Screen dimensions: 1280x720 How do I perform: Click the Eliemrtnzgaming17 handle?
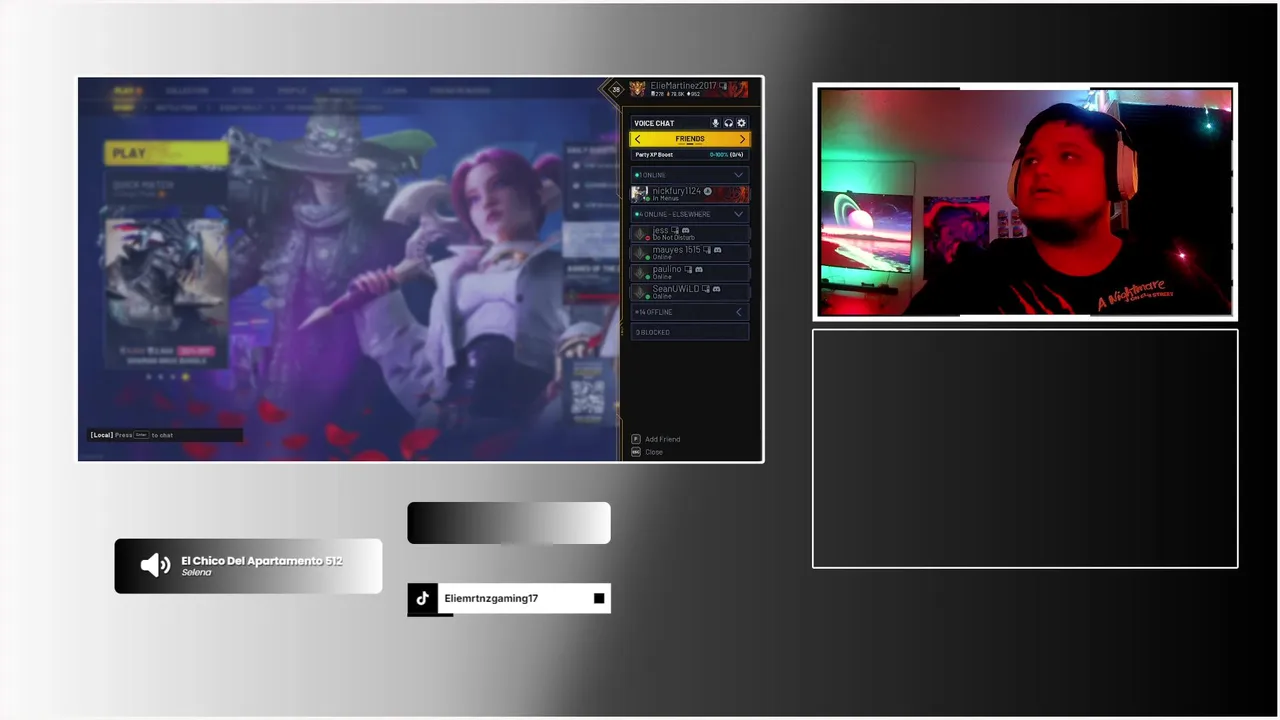click(x=491, y=598)
